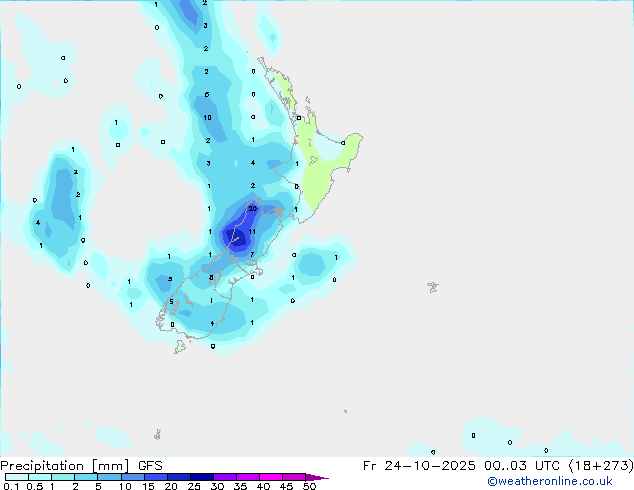Click the Chatham Islands outline east of New Zealand
The width and height of the screenshot is (634, 490).
[433, 287]
